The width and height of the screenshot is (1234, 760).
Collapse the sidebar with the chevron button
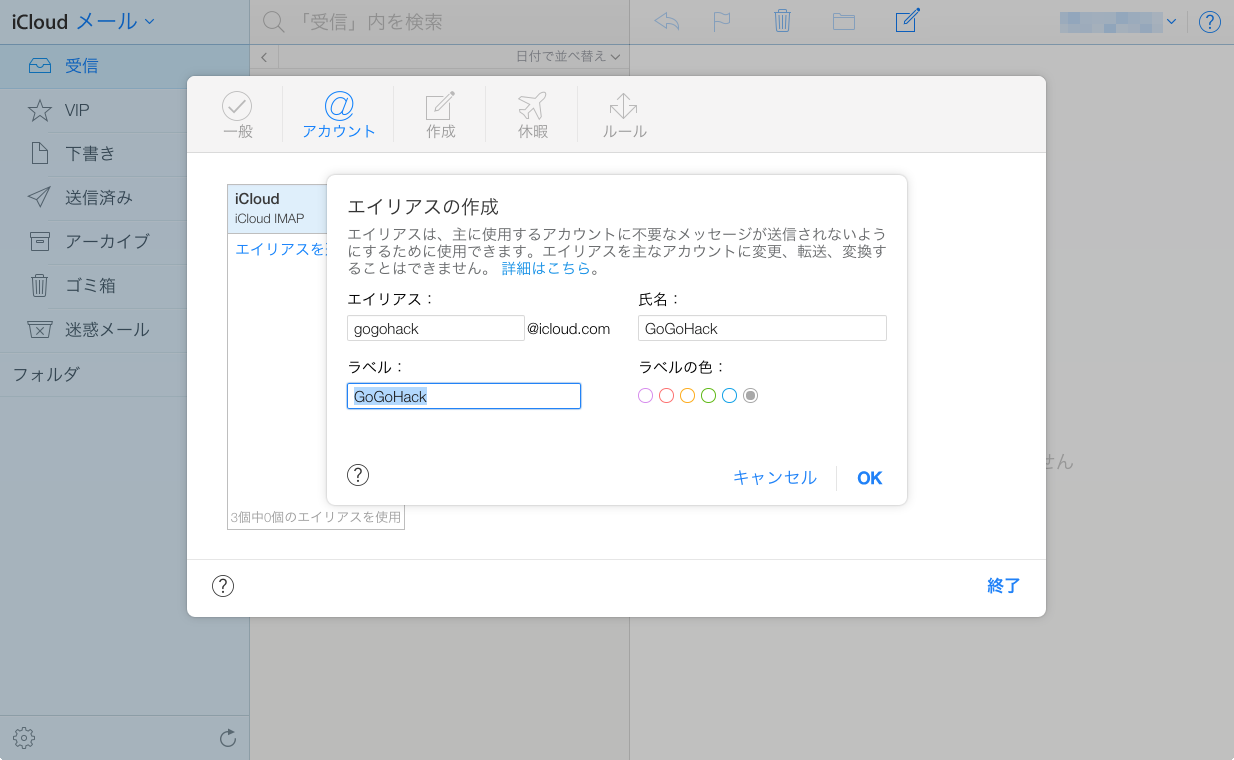click(264, 57)
